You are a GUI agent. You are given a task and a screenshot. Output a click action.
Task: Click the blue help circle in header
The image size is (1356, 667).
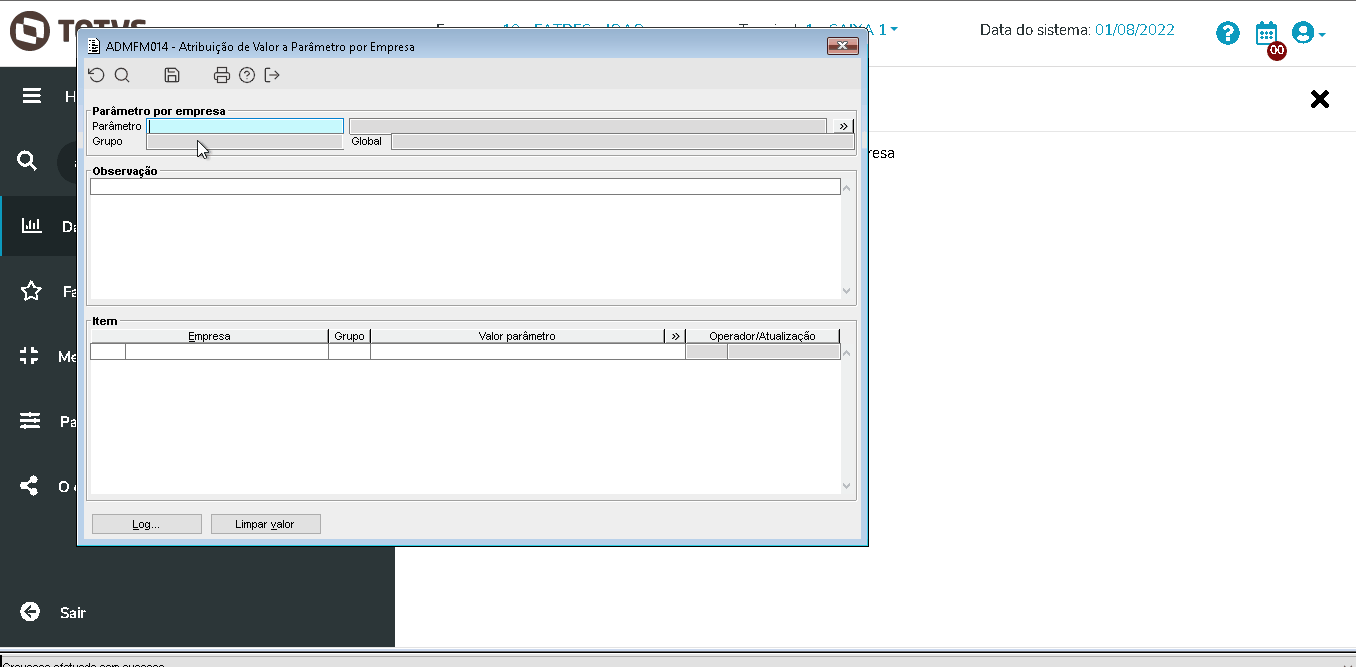coord(1228,33)
